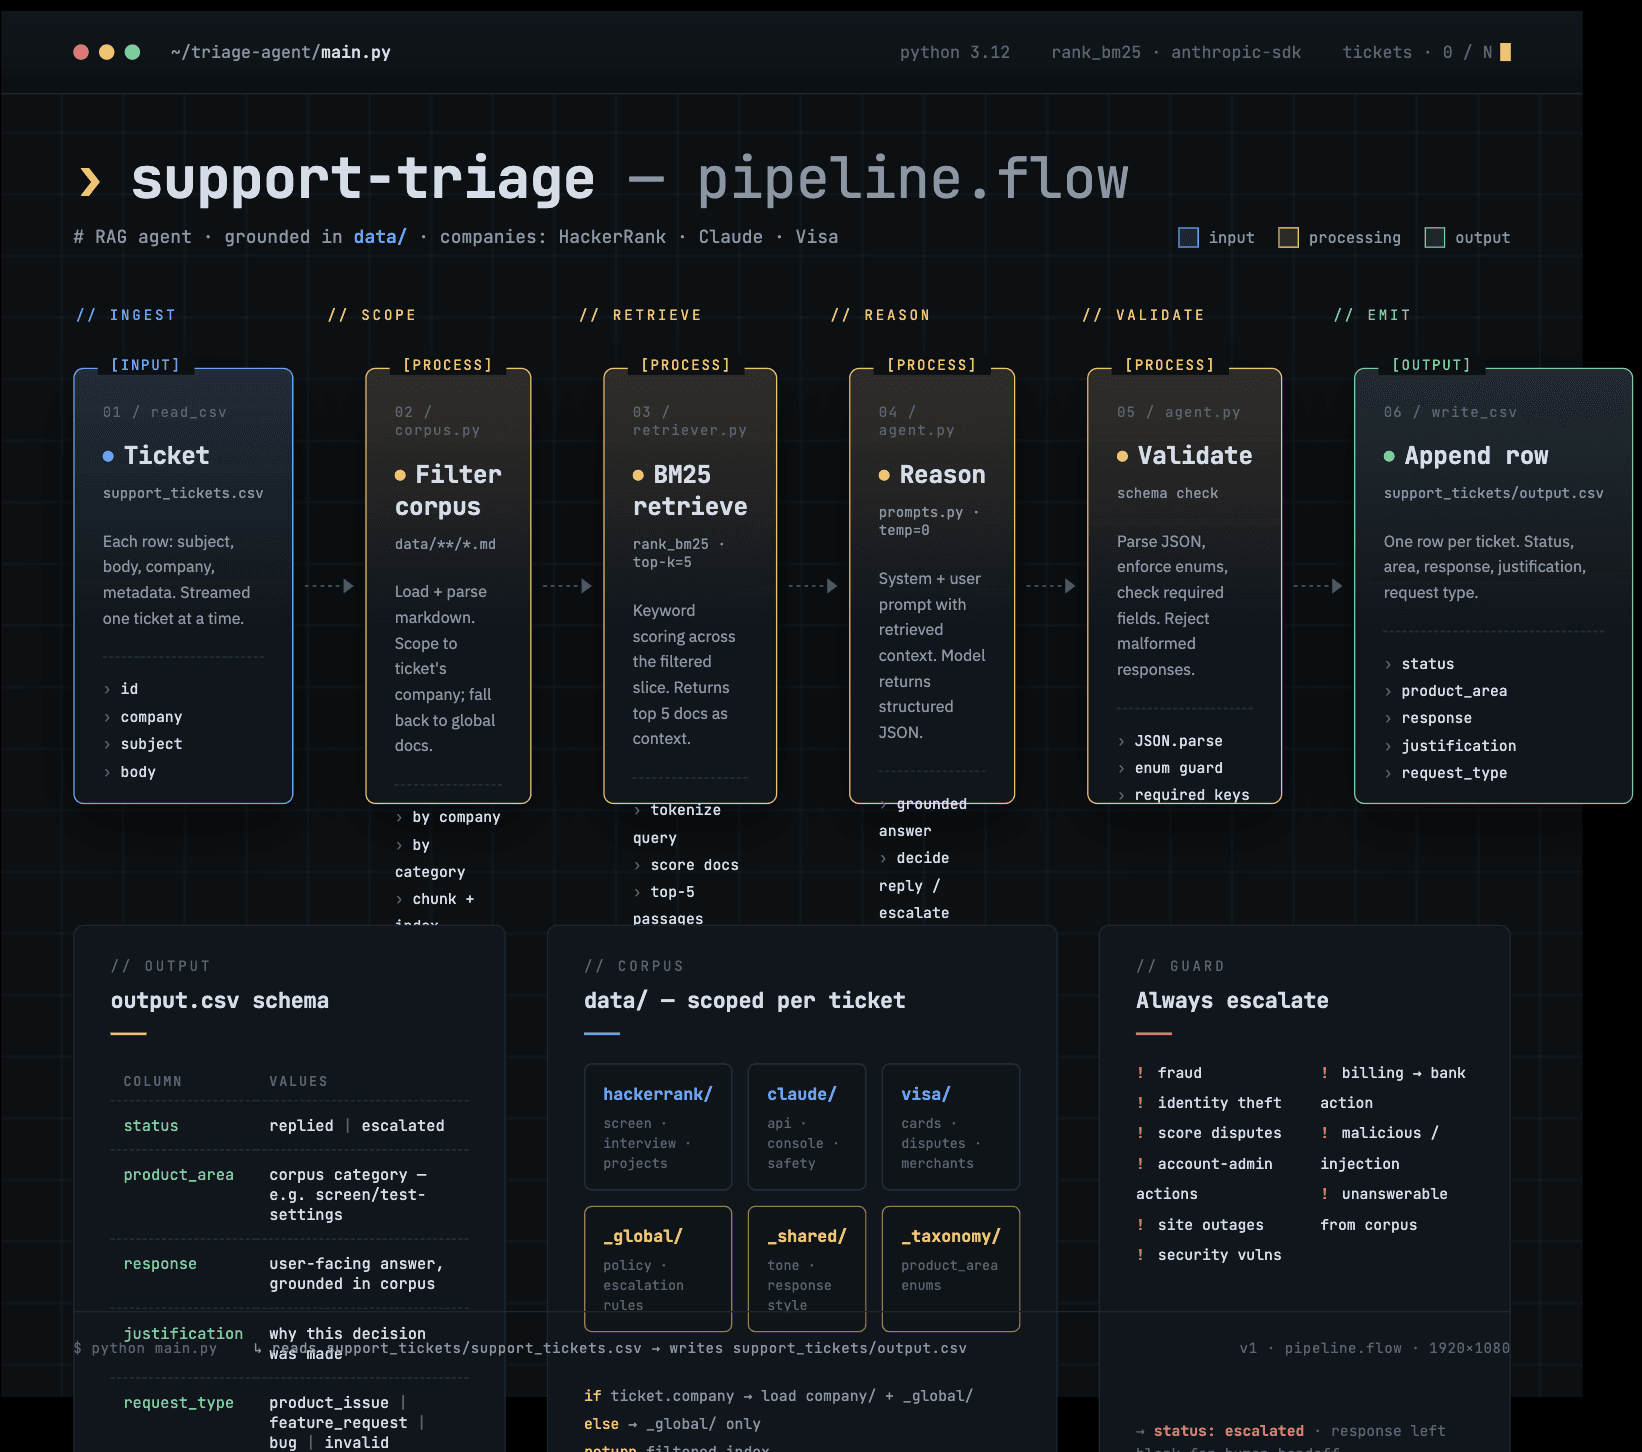Click the warning mark beside site outages
1642x1452 pixels.
(1140, 1225)
